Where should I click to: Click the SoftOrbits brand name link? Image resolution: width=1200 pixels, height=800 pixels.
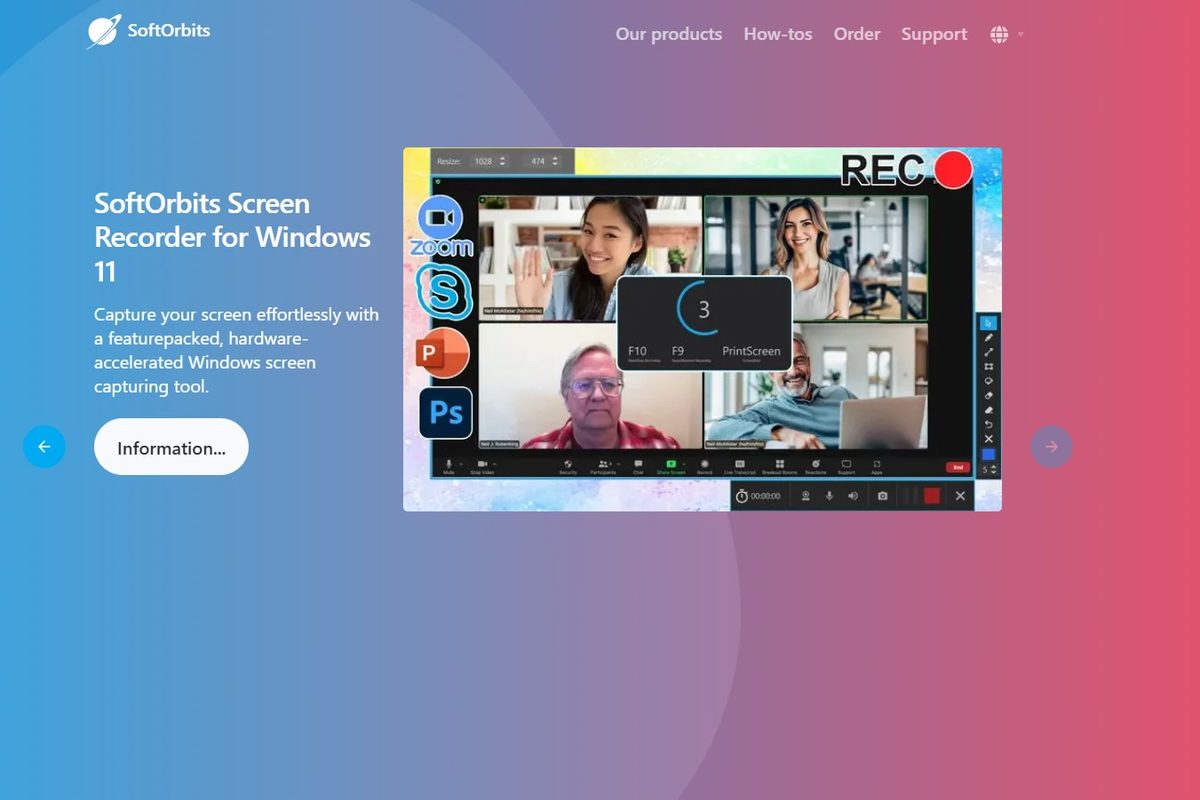click(169, 30)
